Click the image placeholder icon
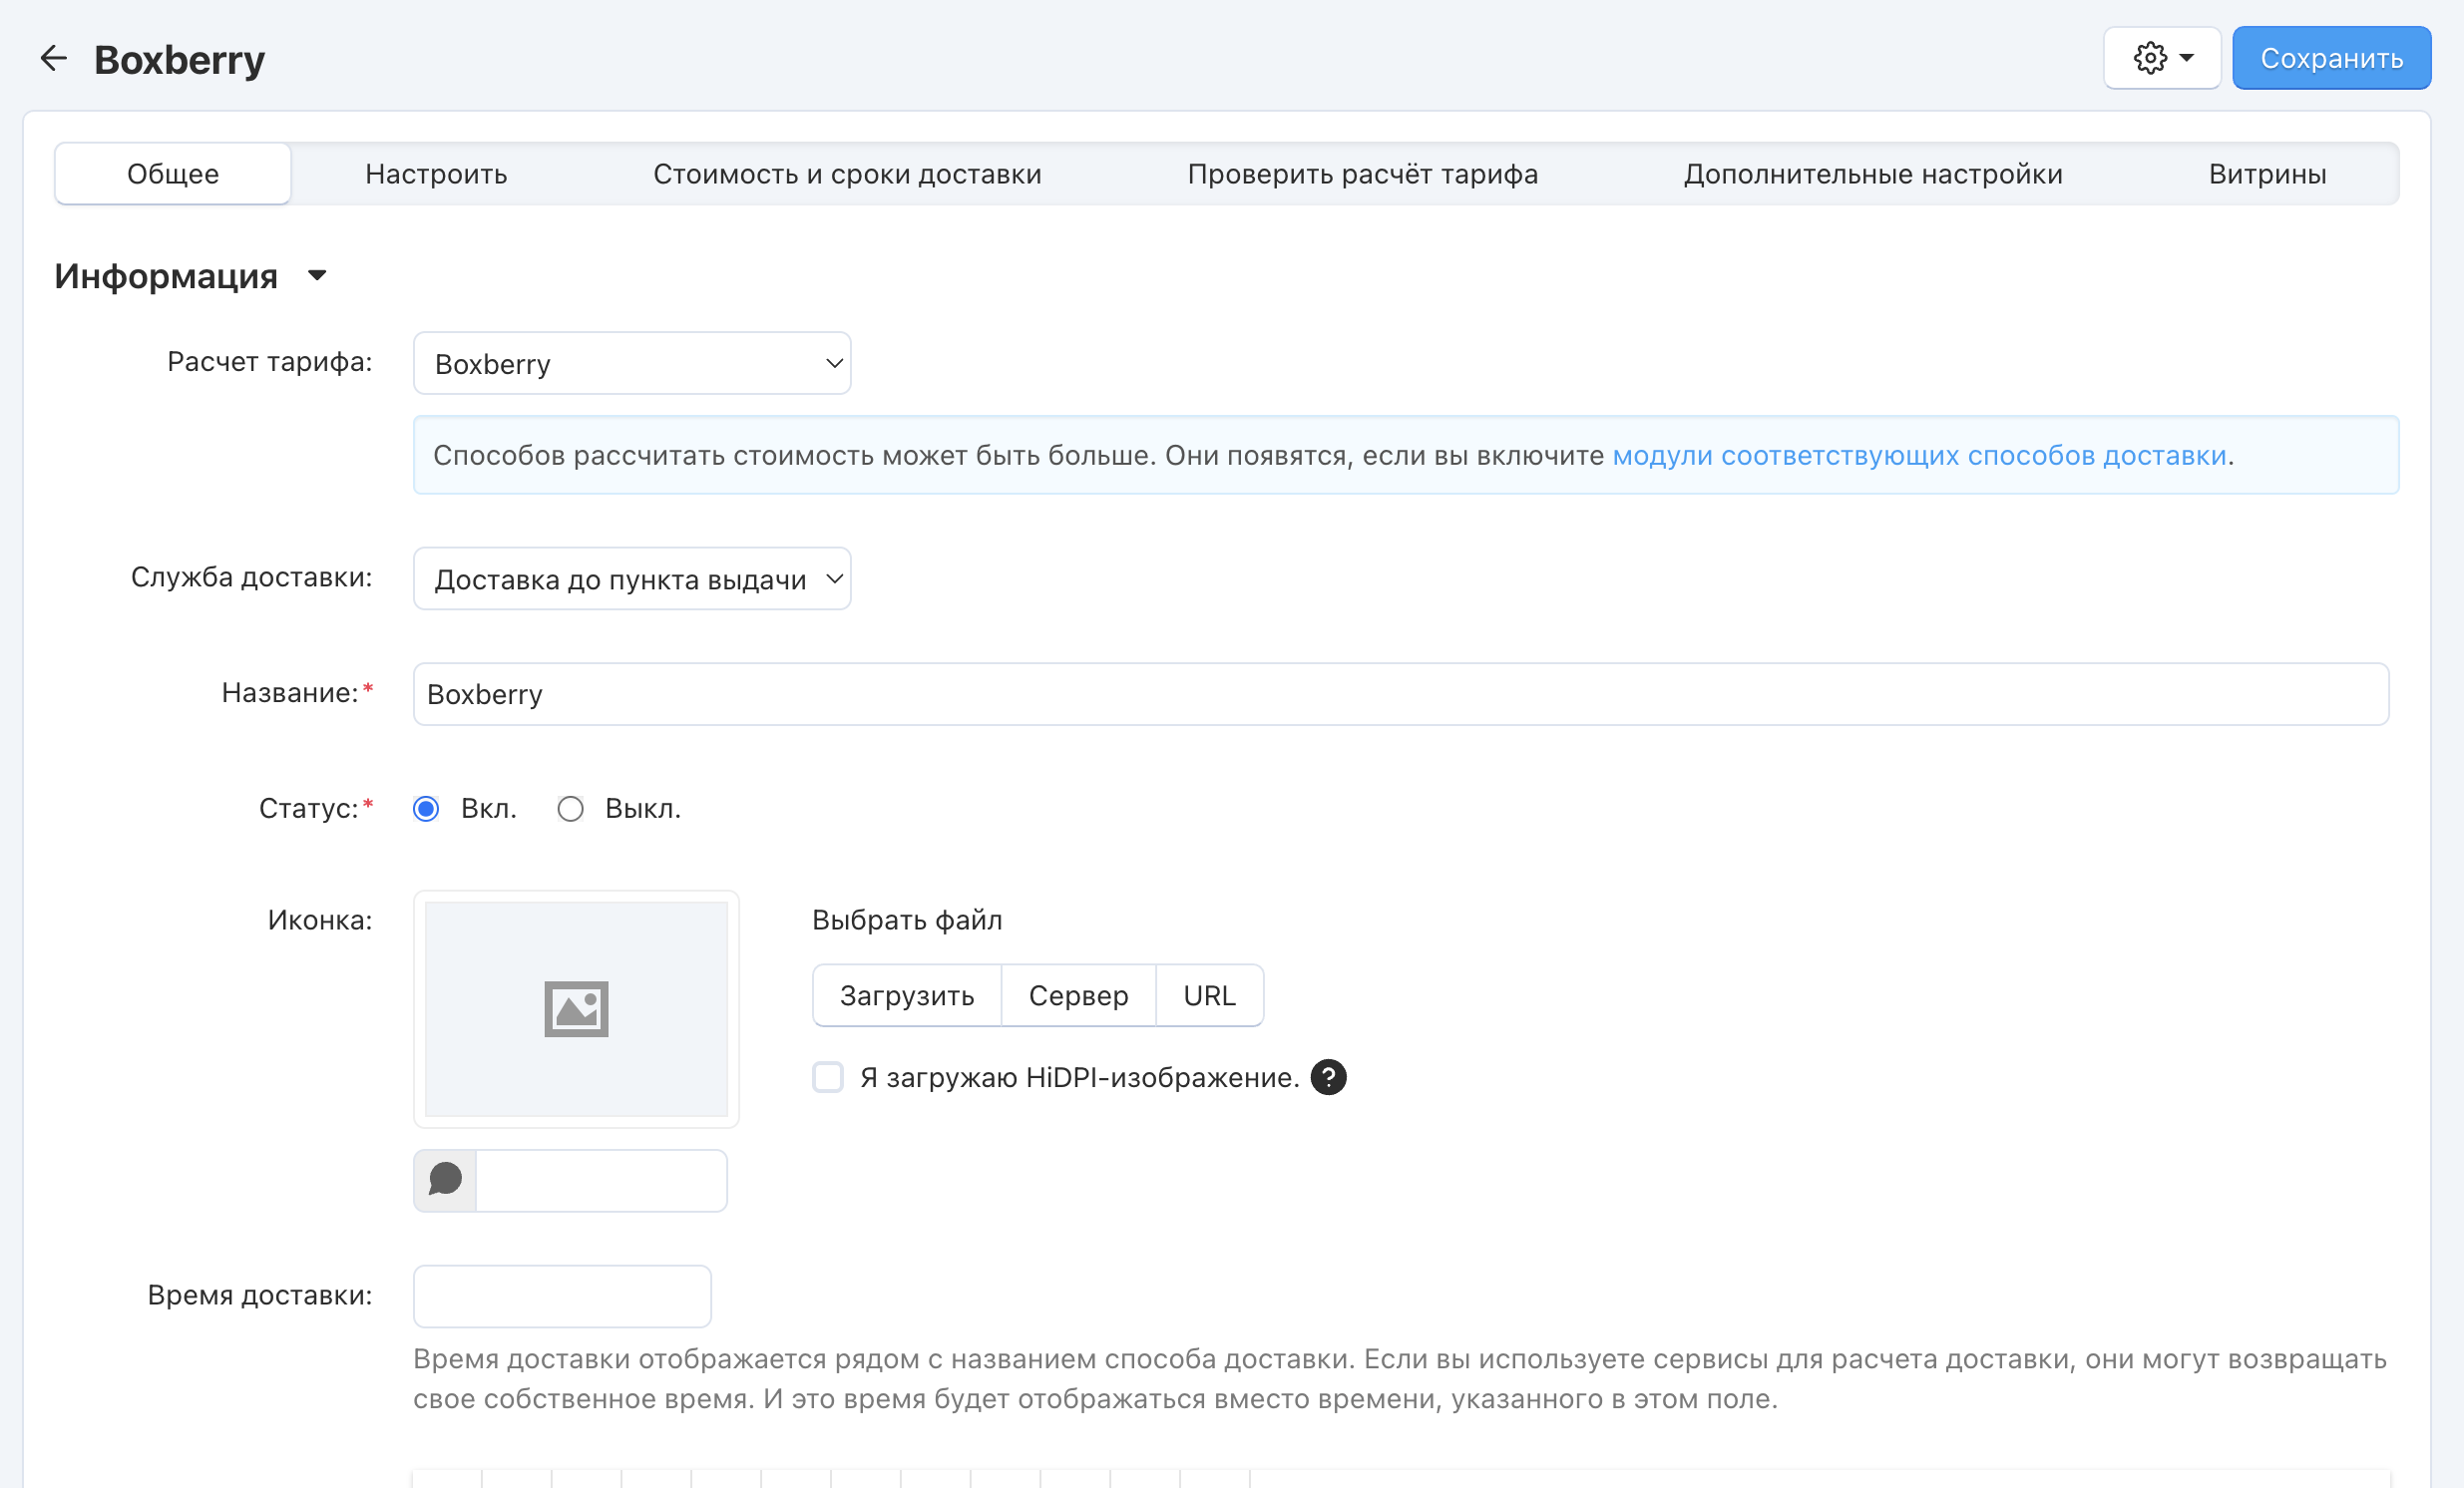Image resolution: width=2464 pixels, height=1488 pixels. click(x=576, y=1009)
